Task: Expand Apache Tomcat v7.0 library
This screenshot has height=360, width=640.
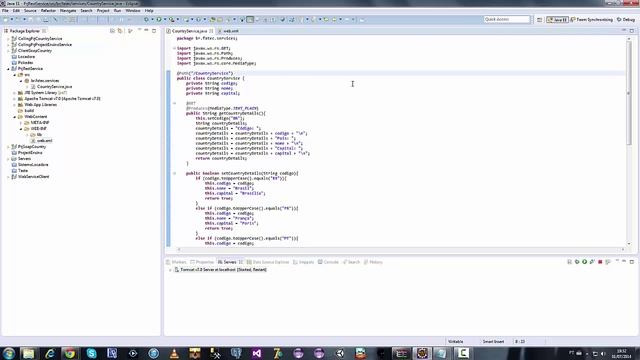Action: pos(15,99)
